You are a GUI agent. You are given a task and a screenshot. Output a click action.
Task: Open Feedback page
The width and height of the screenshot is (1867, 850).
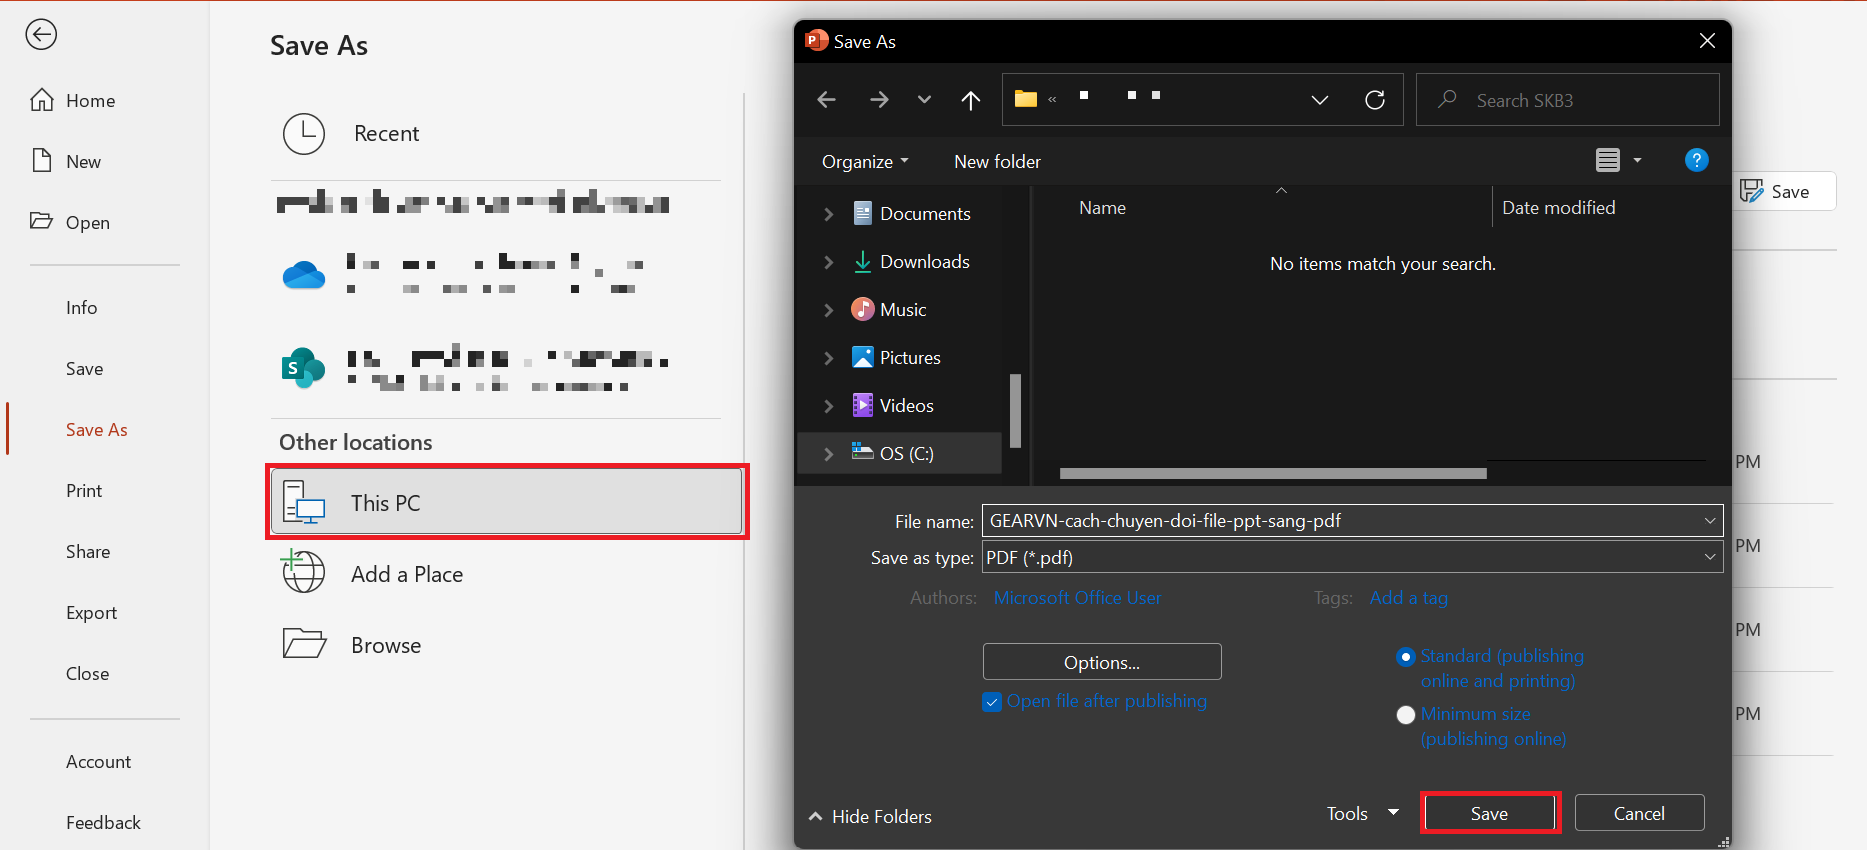point(103,823)
